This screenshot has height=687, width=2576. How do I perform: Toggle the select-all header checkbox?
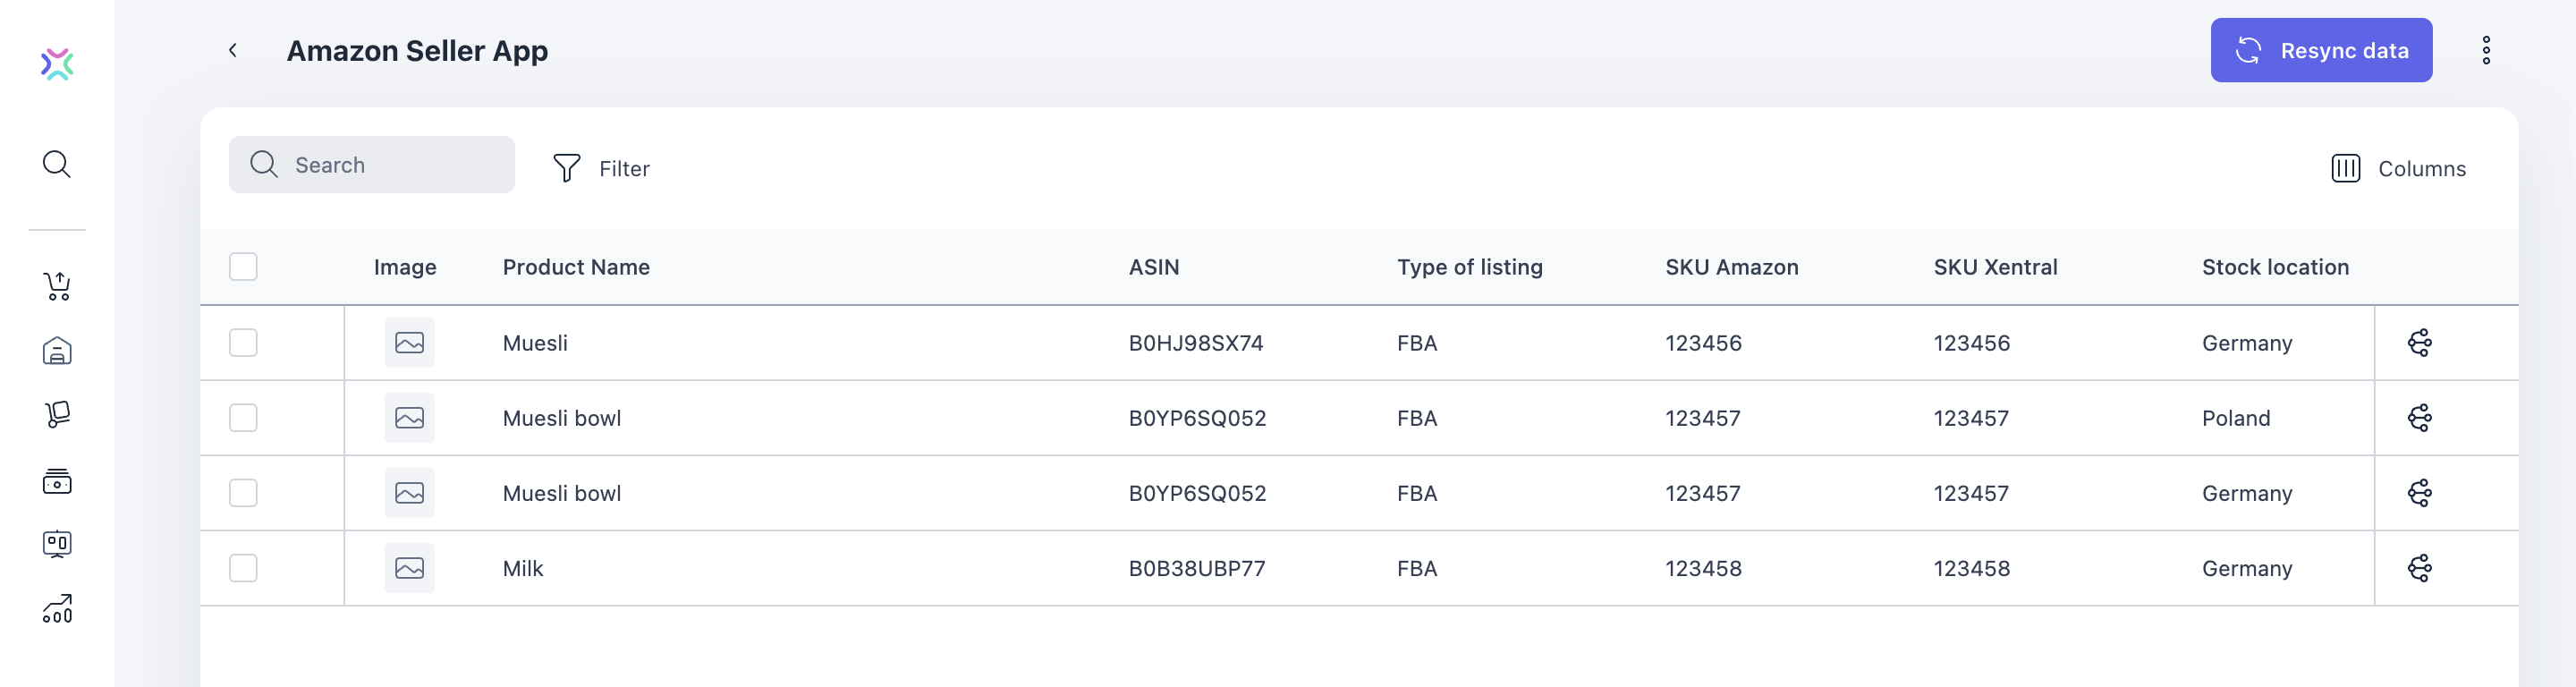coord(243,267)
